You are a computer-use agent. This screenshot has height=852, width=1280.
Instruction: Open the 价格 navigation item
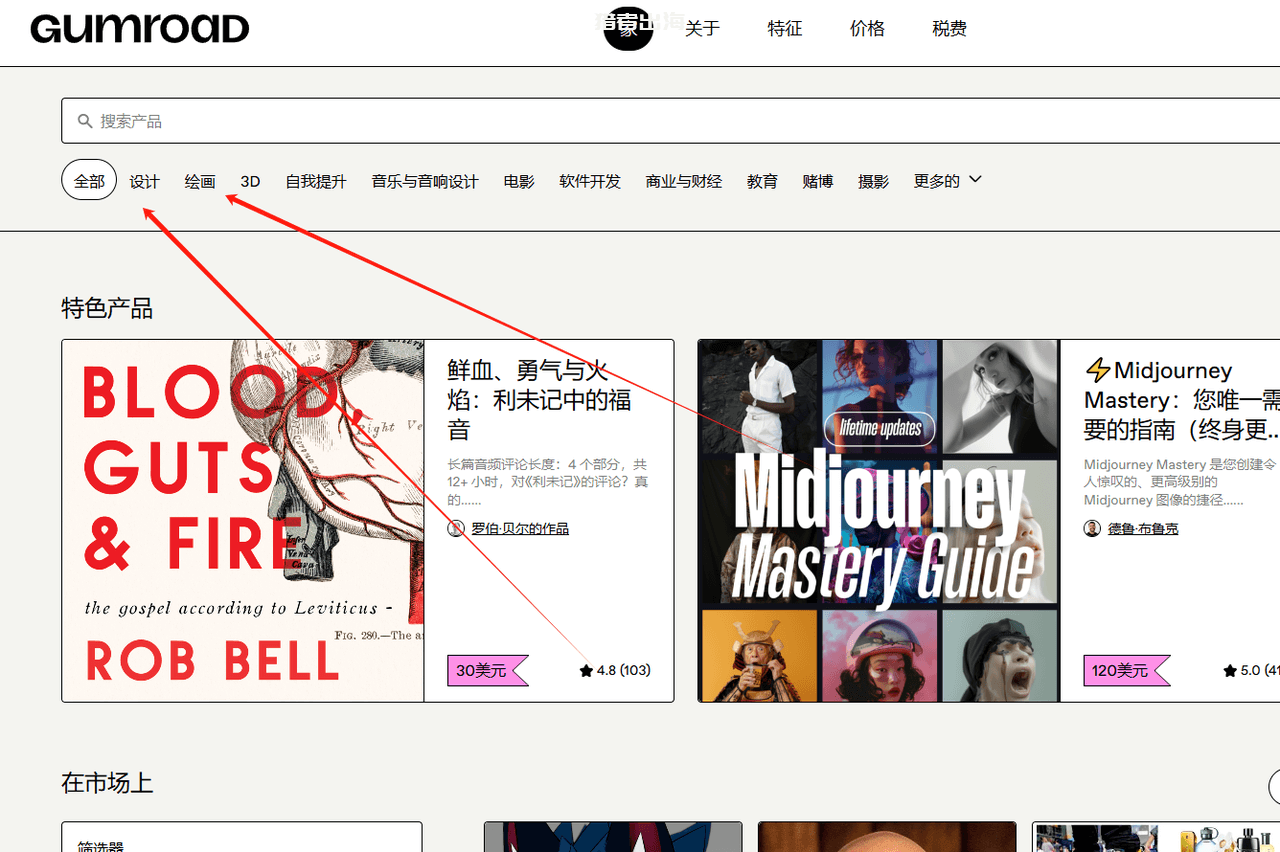point(867,29)
